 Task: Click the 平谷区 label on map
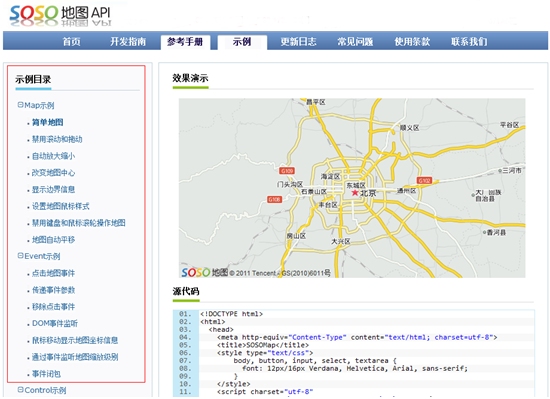509,125
